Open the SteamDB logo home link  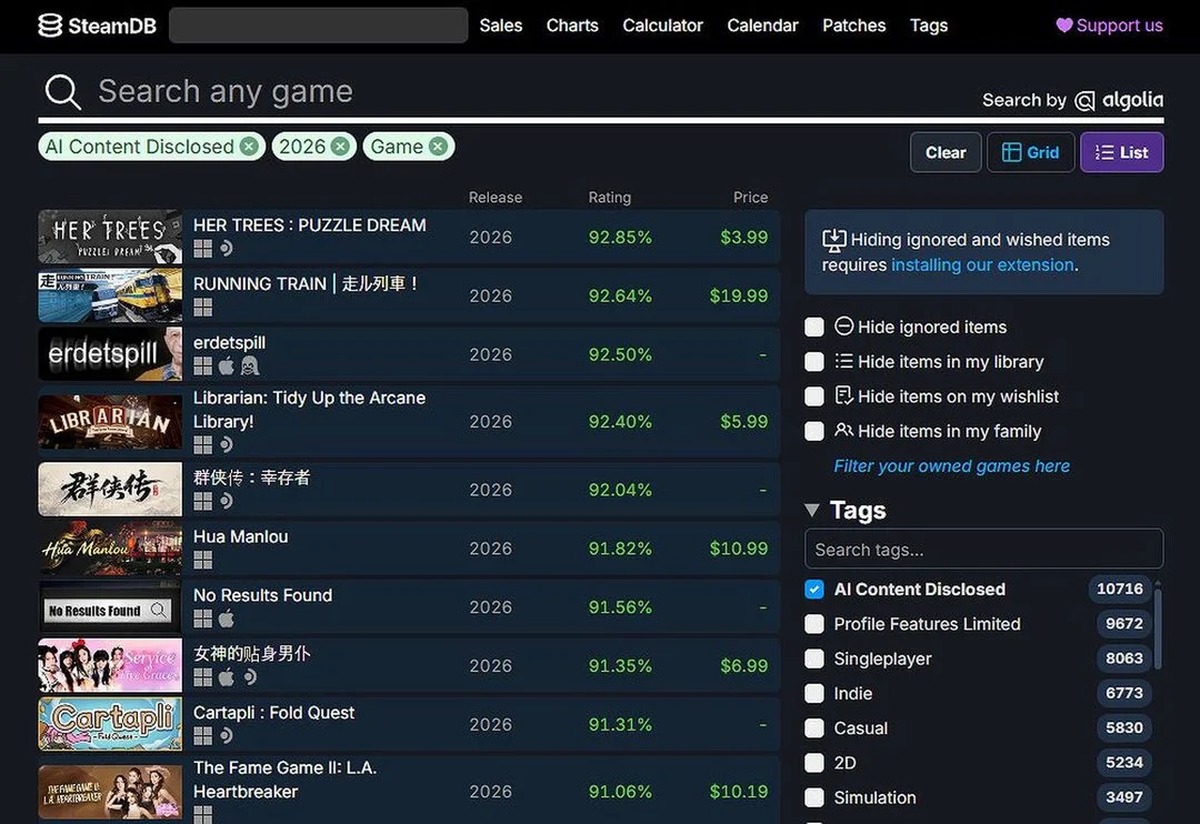click(x=97, y=25)
